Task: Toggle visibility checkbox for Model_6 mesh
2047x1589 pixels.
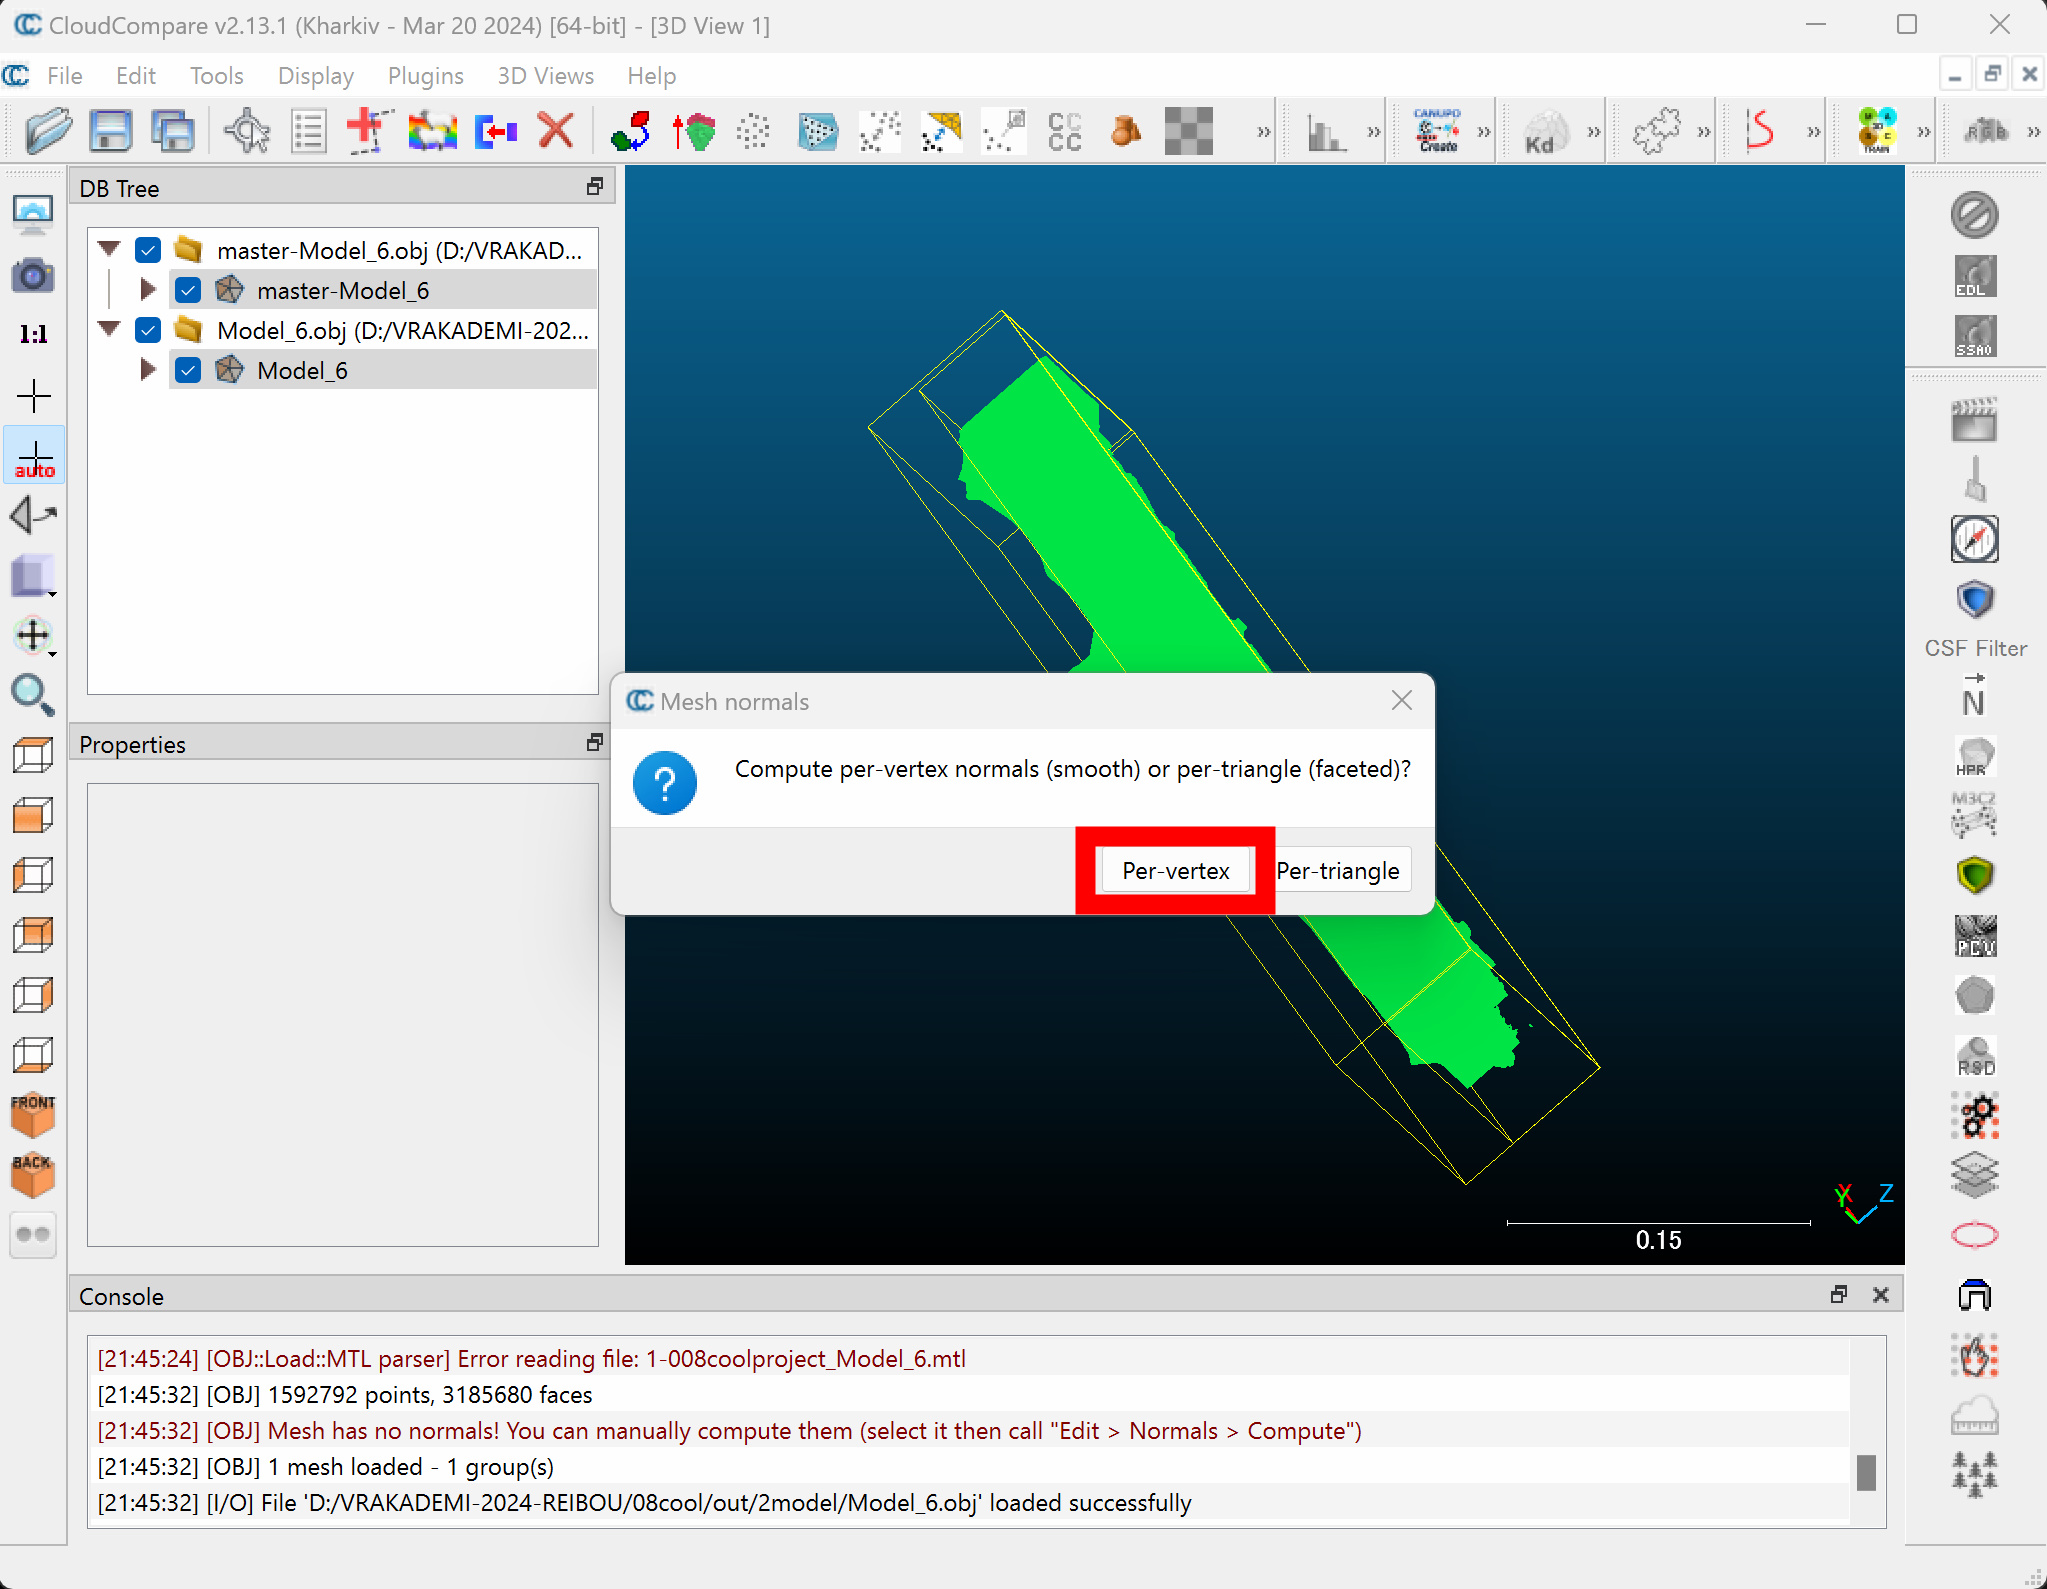Action: tap(188, 370)
